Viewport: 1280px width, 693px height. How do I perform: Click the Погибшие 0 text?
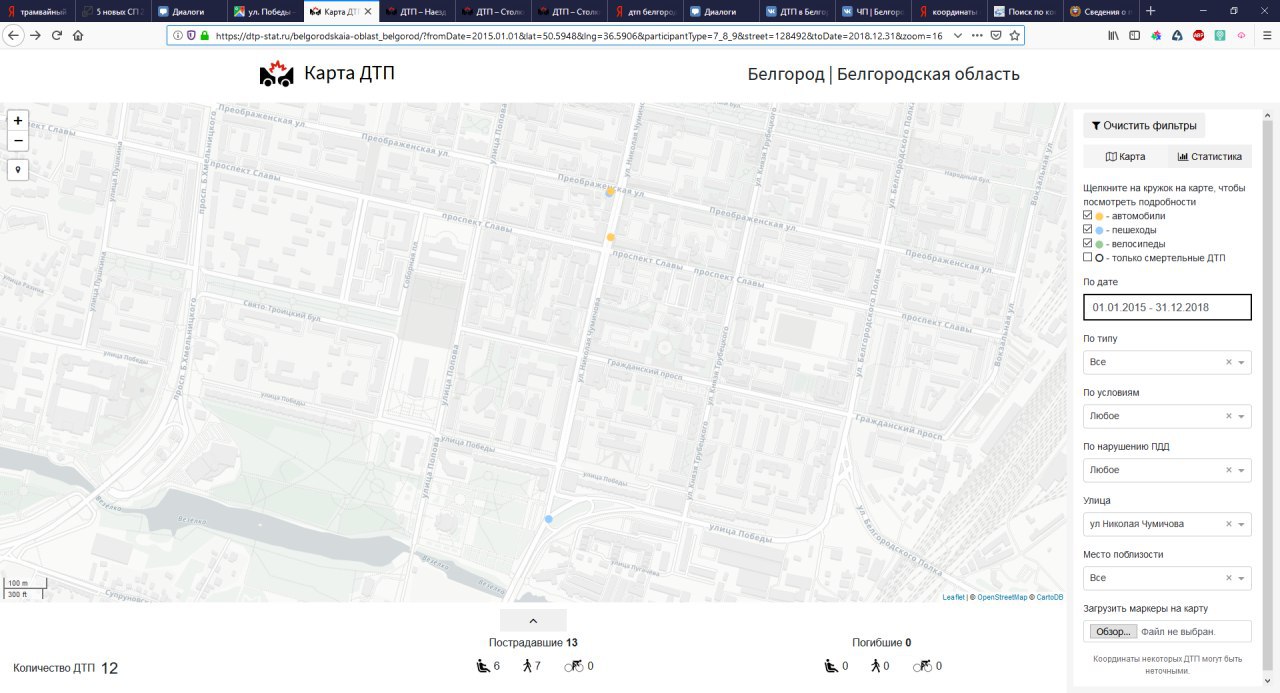point(881,643)
